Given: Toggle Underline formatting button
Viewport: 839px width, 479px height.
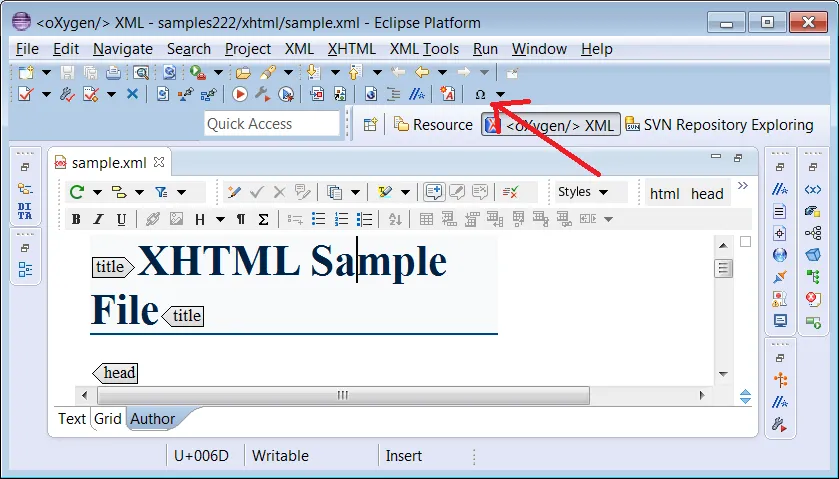Looking at the screenshot, I should click(x=121, y=219).
